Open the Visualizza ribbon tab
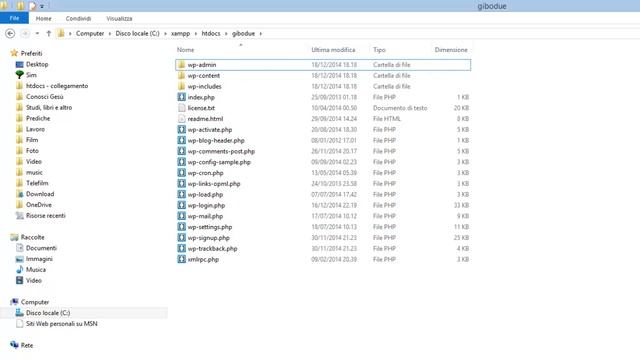The width and height of the screenshot is (640, 360). [x=119, y=18]
